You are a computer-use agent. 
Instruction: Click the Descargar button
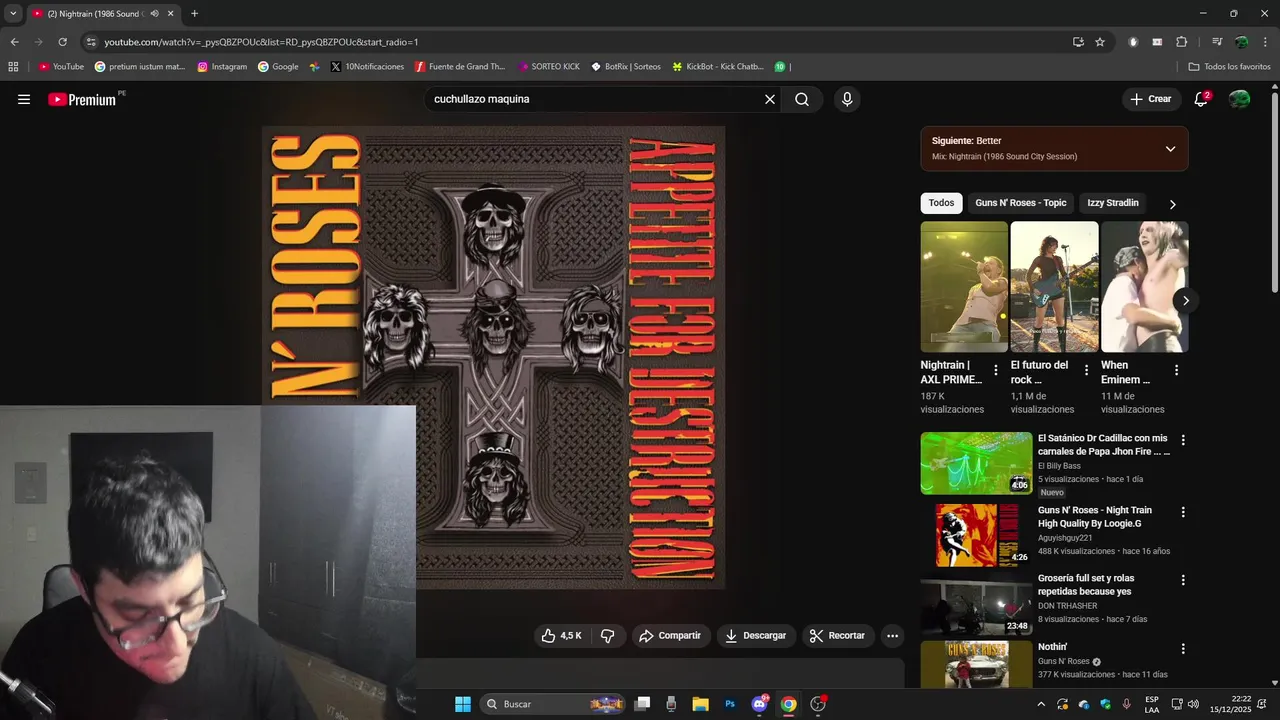point(756,636)
